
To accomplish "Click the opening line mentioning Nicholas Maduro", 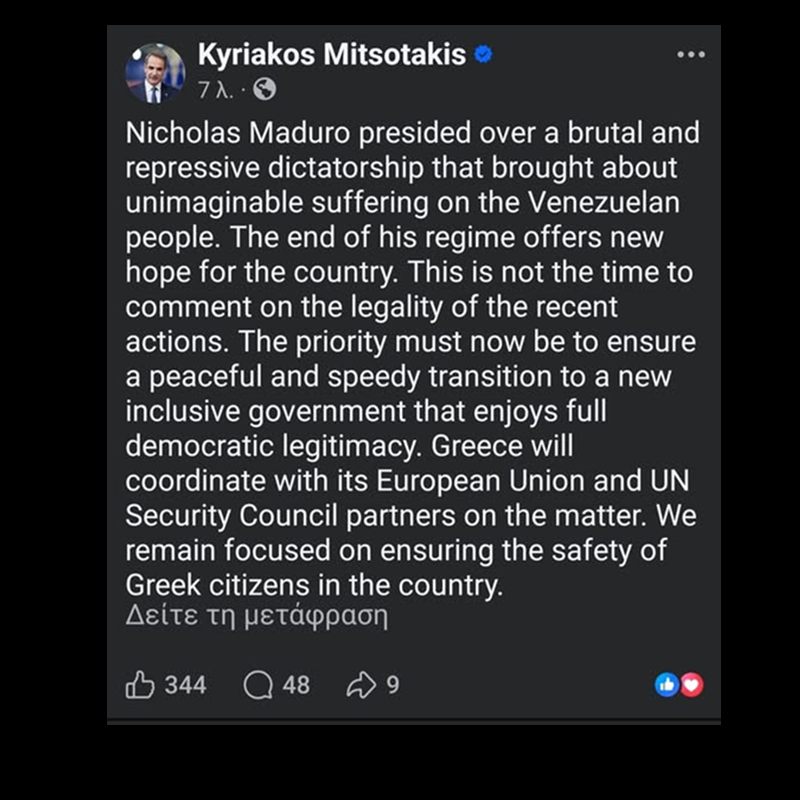I will (x=412, y=133).
